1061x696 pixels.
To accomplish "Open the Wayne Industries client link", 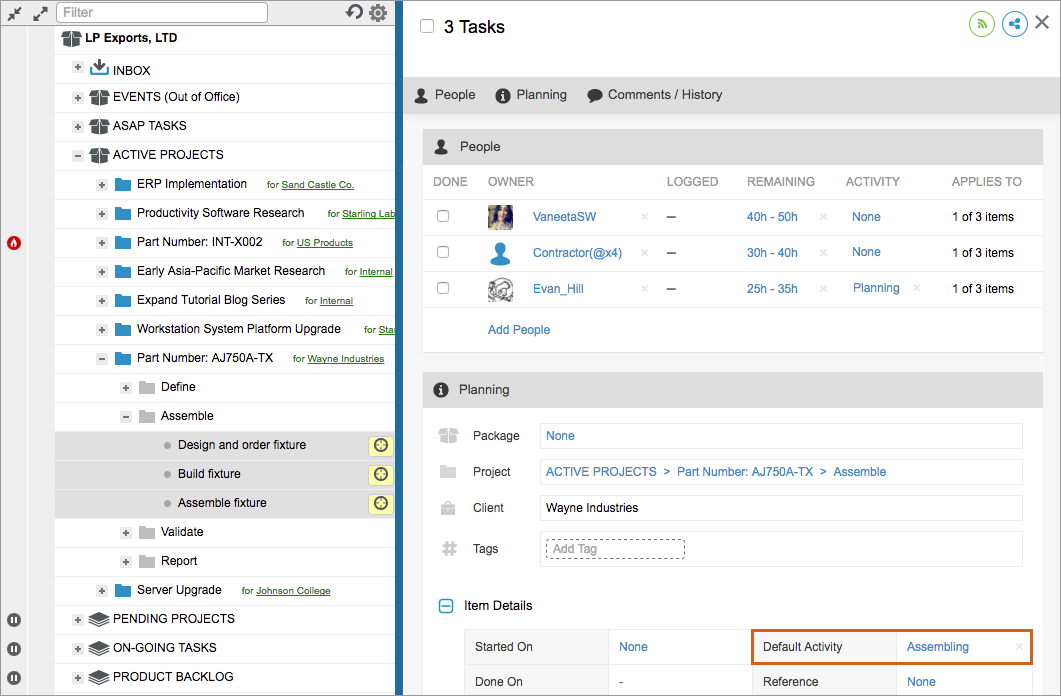I will pos(345,359).
